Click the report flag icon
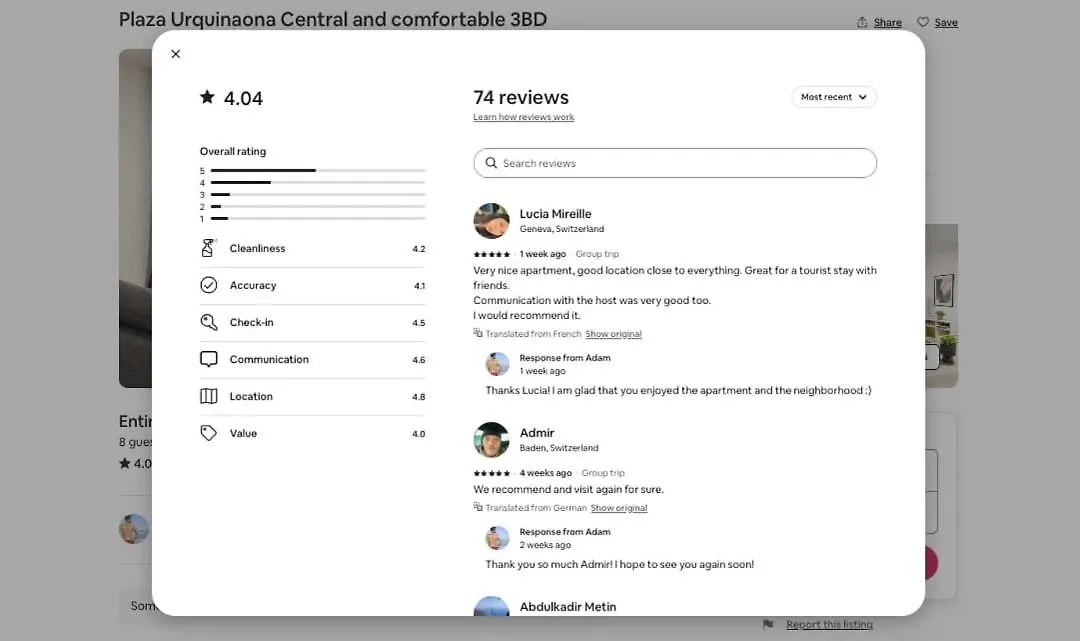Image resolution: width=1080 pixels, height=641 pixels. coord(768,624)
